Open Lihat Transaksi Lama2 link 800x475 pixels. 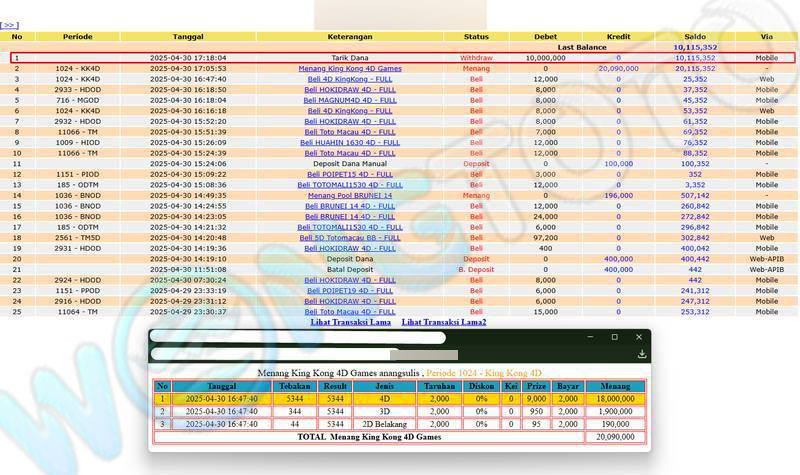(x=444, y=322)
